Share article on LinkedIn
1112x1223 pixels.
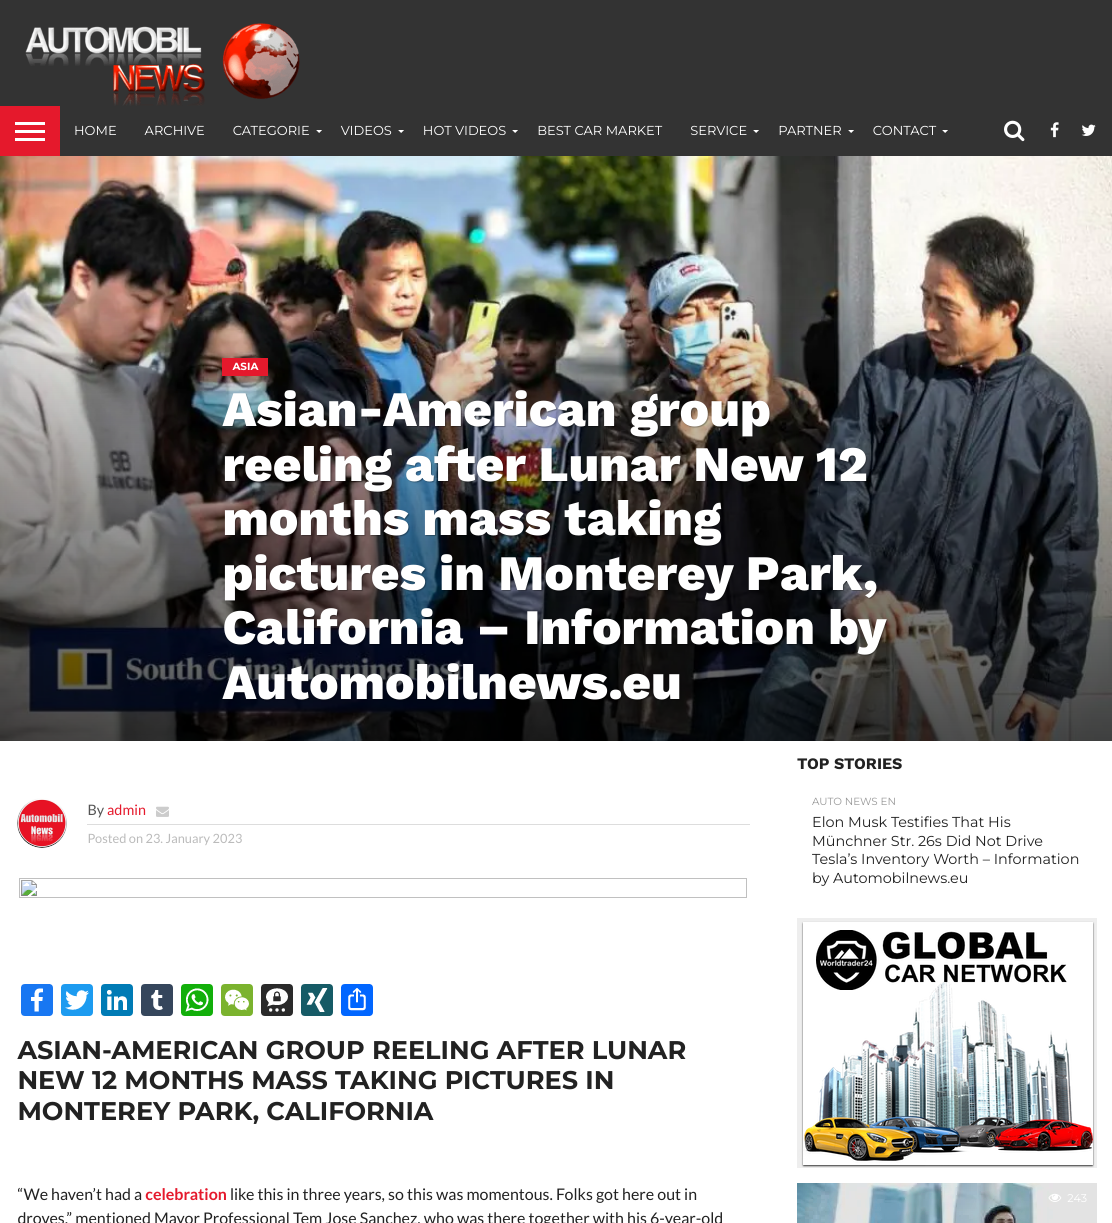click(x=117, y=1000)
